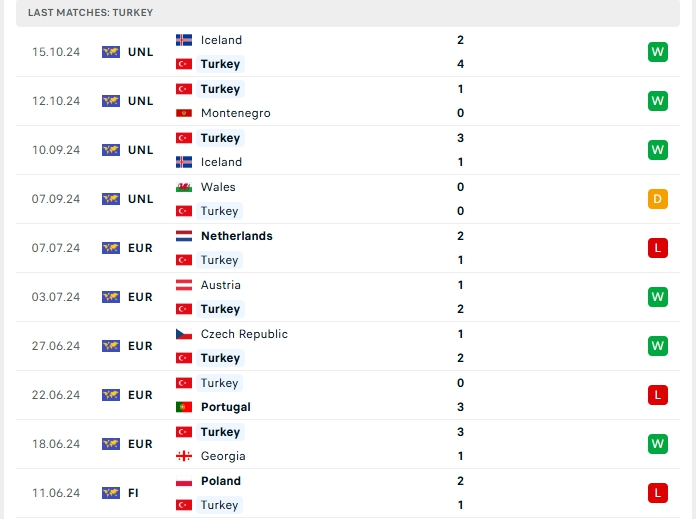Click the Montenegro flag icon
The height and width of the screenshot is (519, 696).
click(x=184, y=113)
